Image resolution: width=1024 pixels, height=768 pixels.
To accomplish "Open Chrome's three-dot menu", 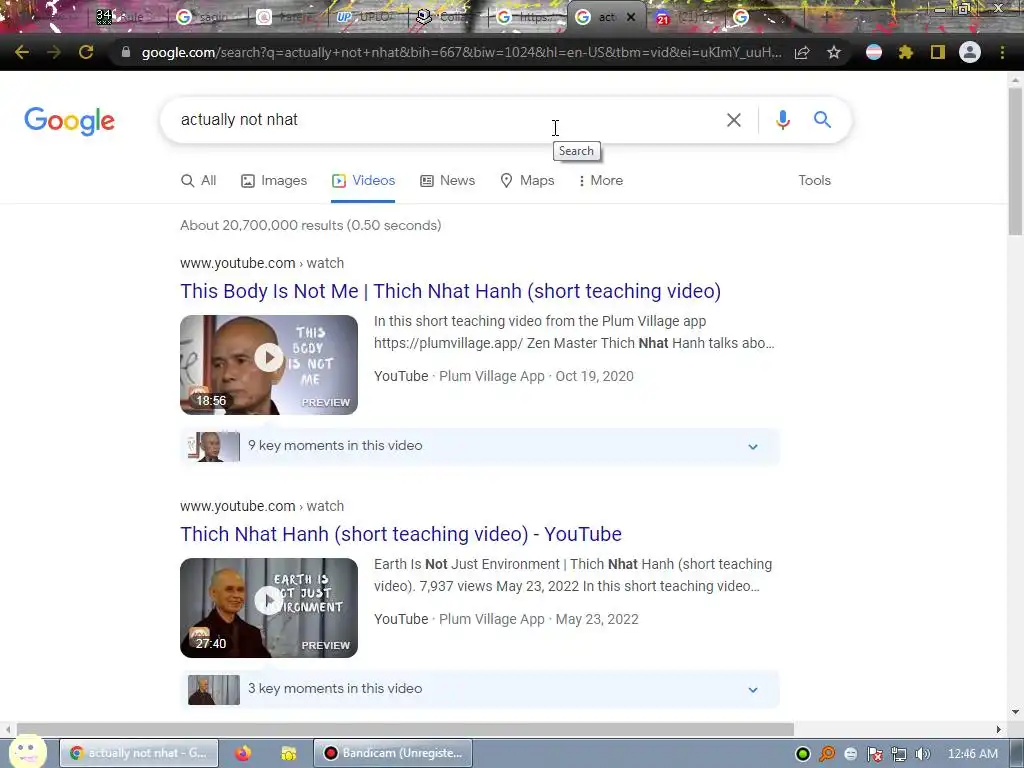I will (1002, 52).
